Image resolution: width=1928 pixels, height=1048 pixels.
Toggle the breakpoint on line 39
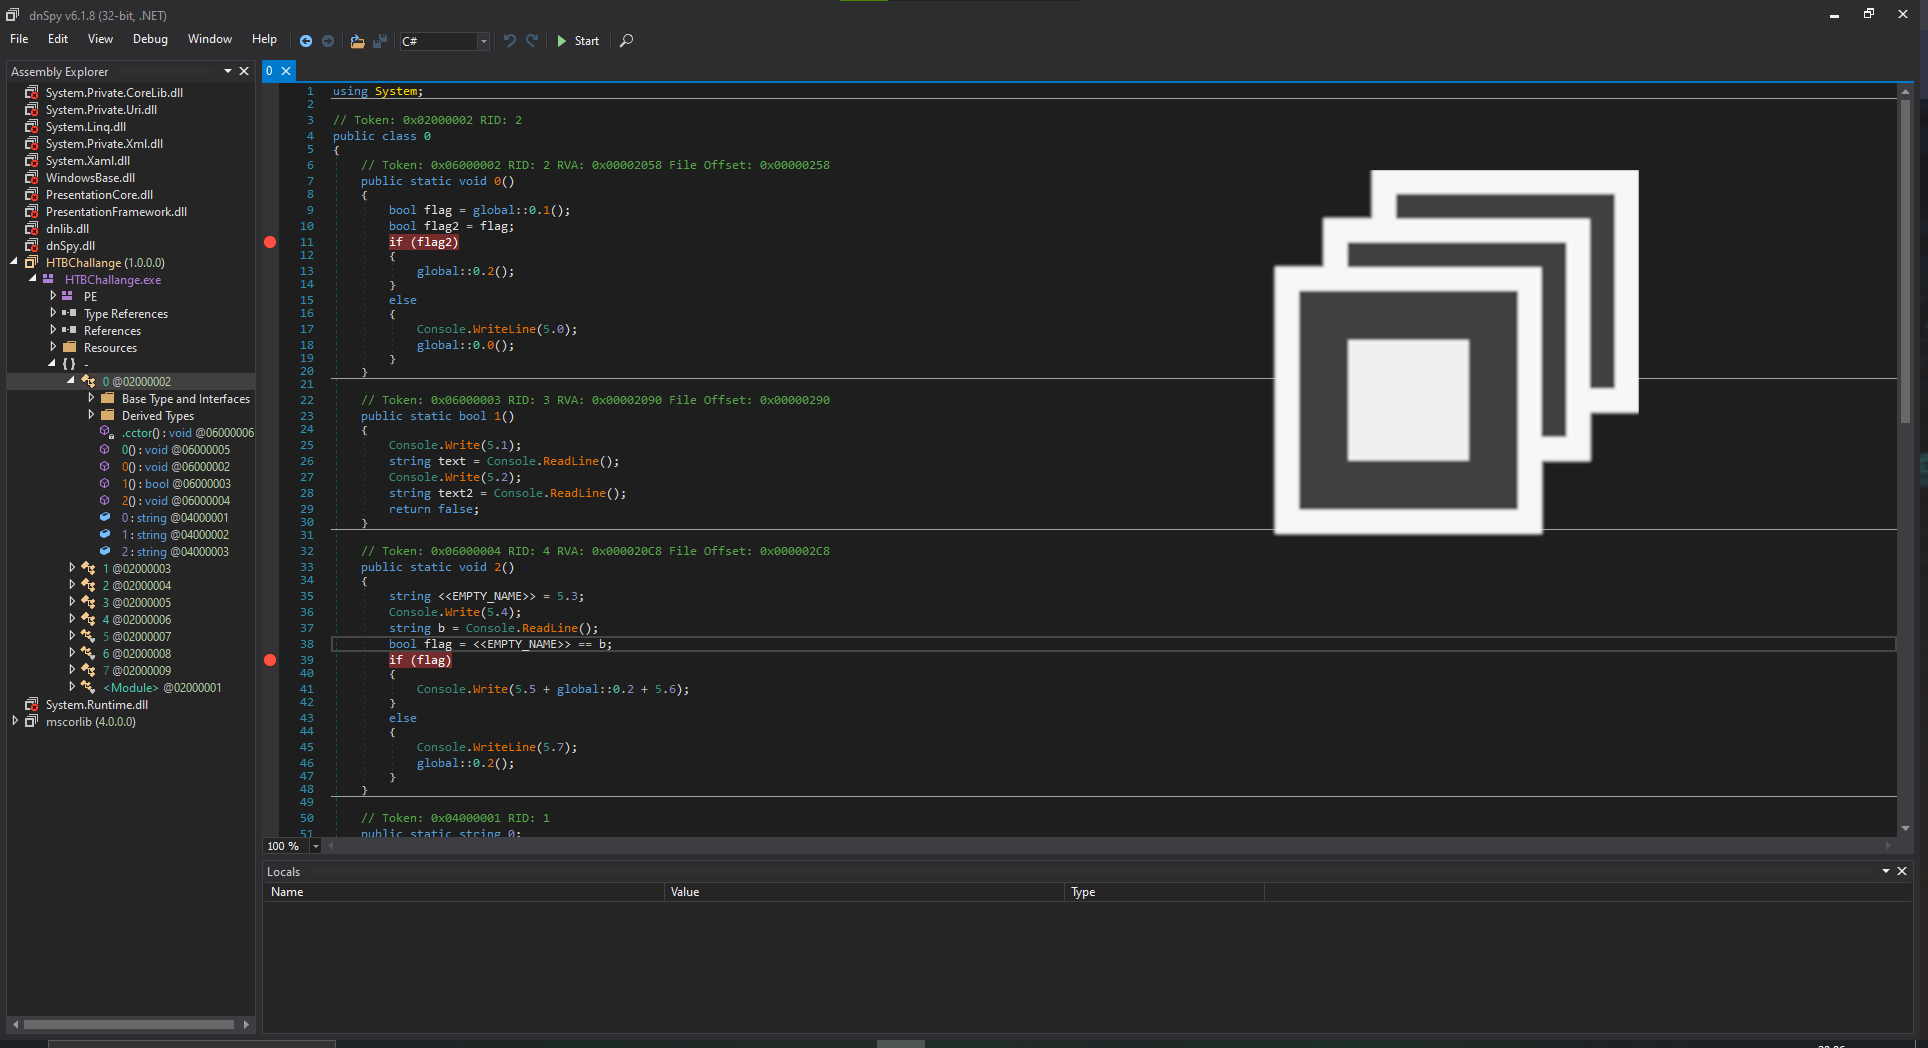tap(270, 660)
